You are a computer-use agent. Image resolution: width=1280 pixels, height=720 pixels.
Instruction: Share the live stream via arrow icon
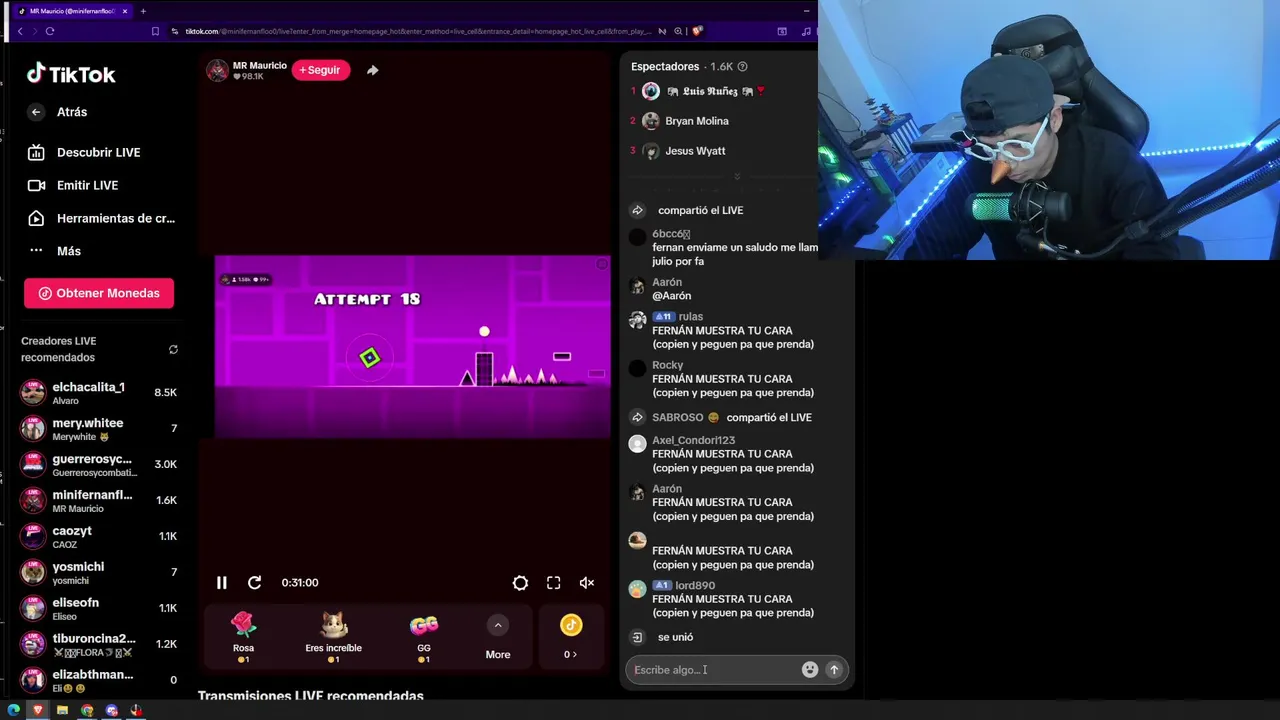tap(372, 70)
